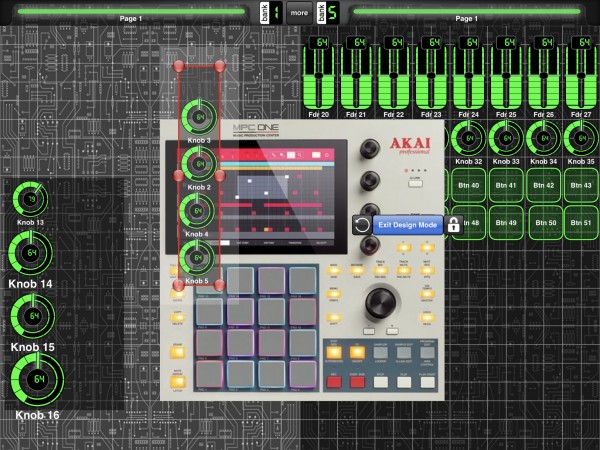Select the Knob 16 dial
The image size is (600, 450).
[x=38, y=379]
